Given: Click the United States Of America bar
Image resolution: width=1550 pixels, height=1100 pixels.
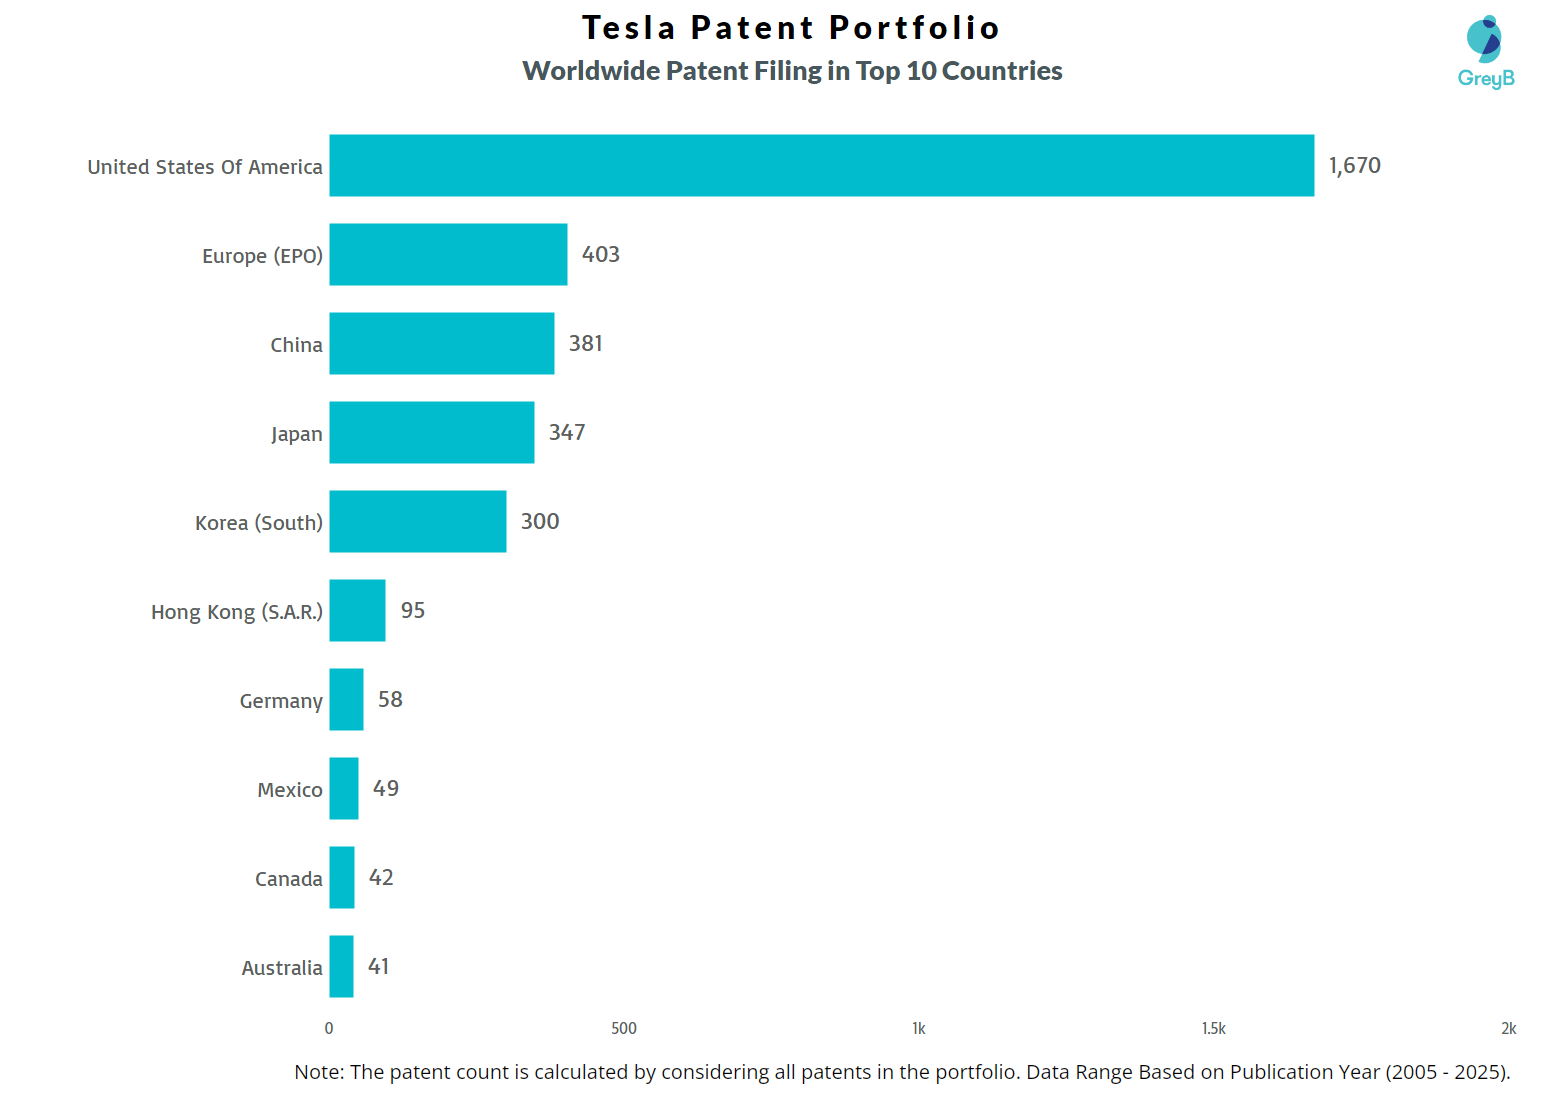Looking at the screenshot, I should click(x=821, y=165).
